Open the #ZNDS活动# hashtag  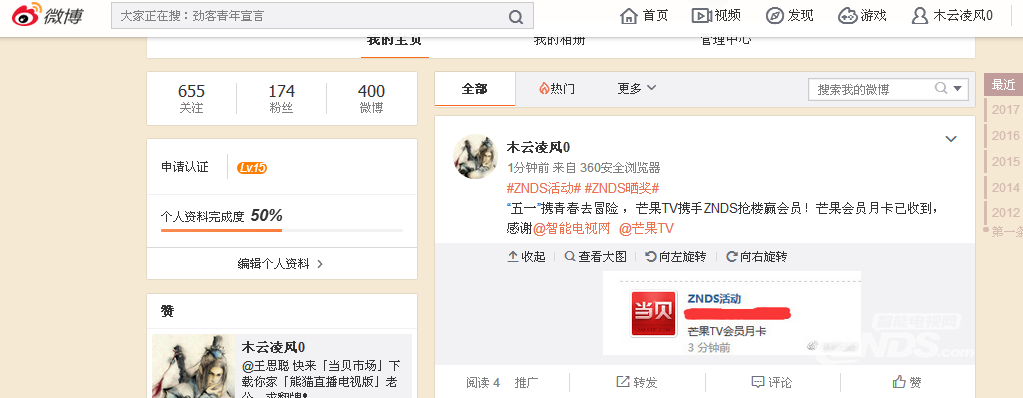tap(543, 188)
